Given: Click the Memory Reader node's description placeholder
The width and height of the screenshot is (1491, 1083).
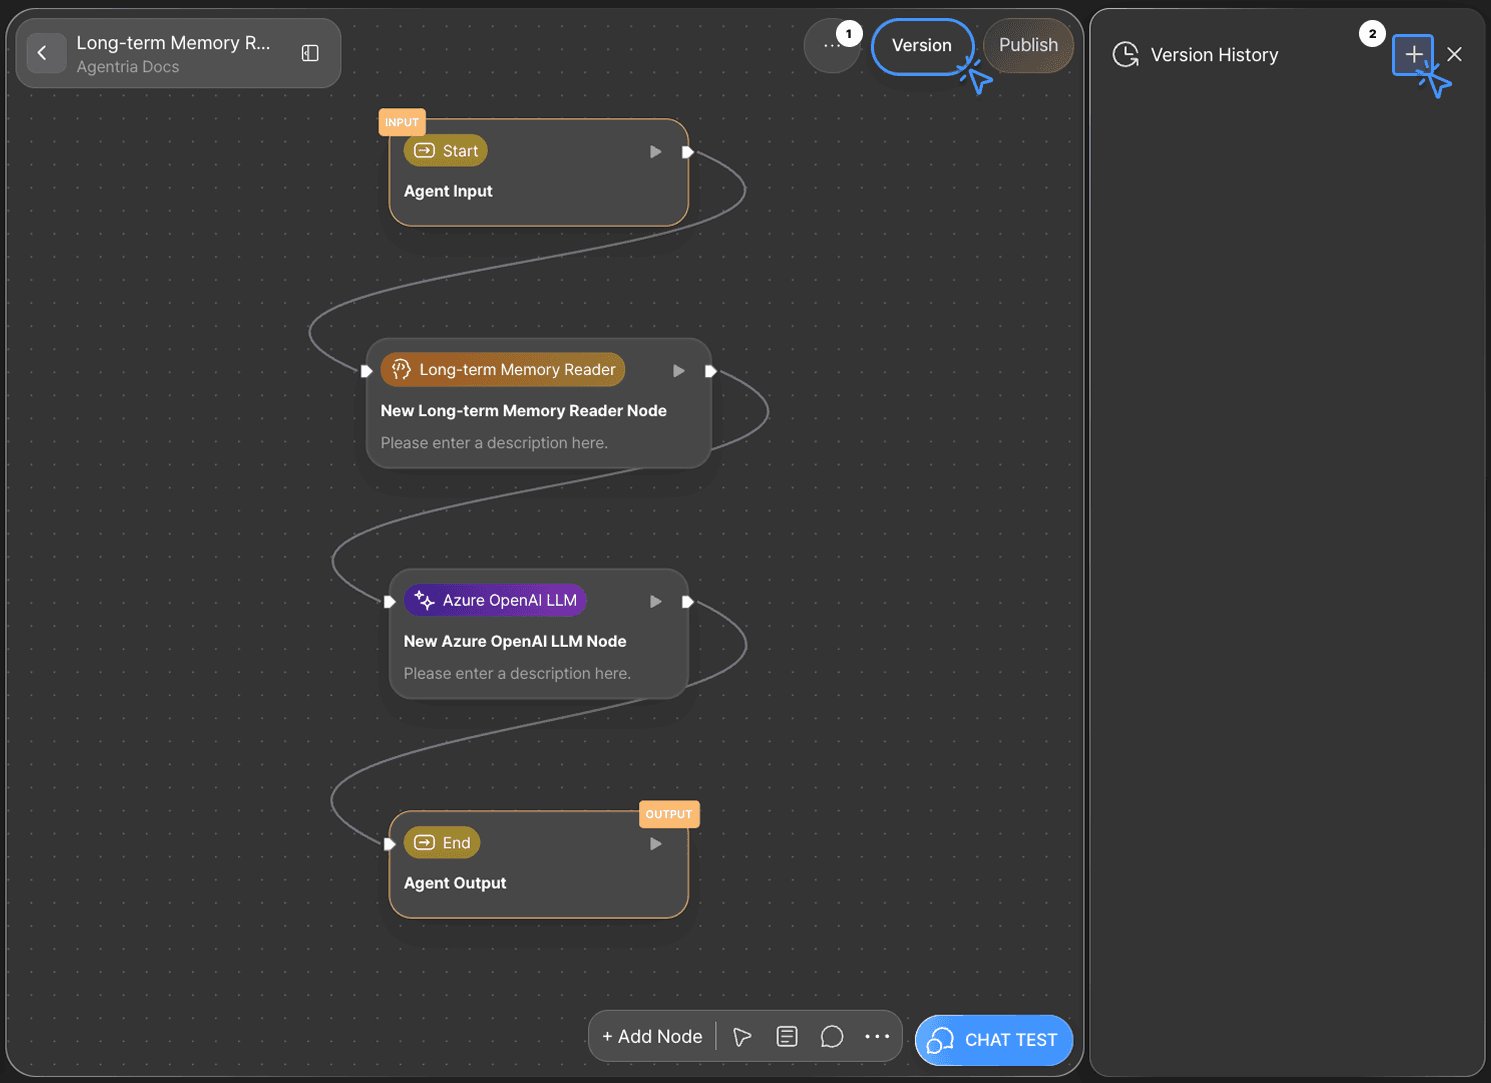Looking at the screenshot, I should click(x=494, y=443).
